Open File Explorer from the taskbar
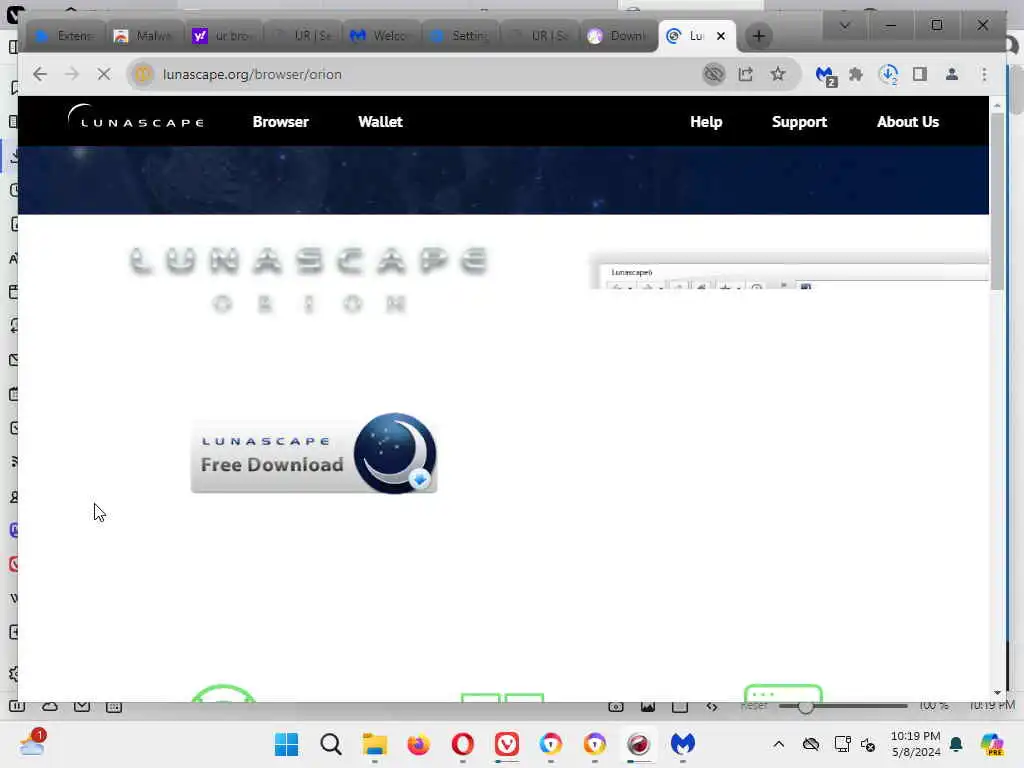The height and width of the screenshot is (768, 1024). click(x=375, y=744)
